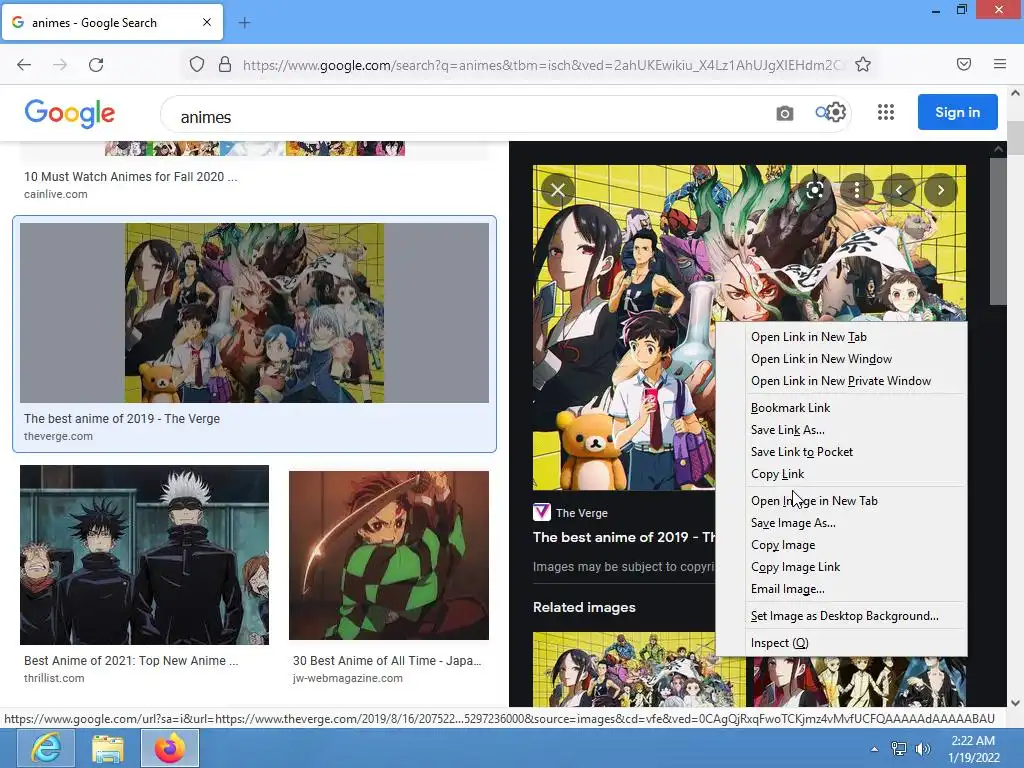
Task: Open the first related image thumbnail
Action: [639, 669]
